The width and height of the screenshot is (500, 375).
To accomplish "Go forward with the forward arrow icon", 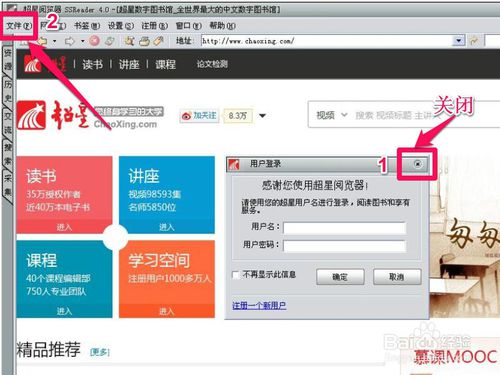I will 70,41.
